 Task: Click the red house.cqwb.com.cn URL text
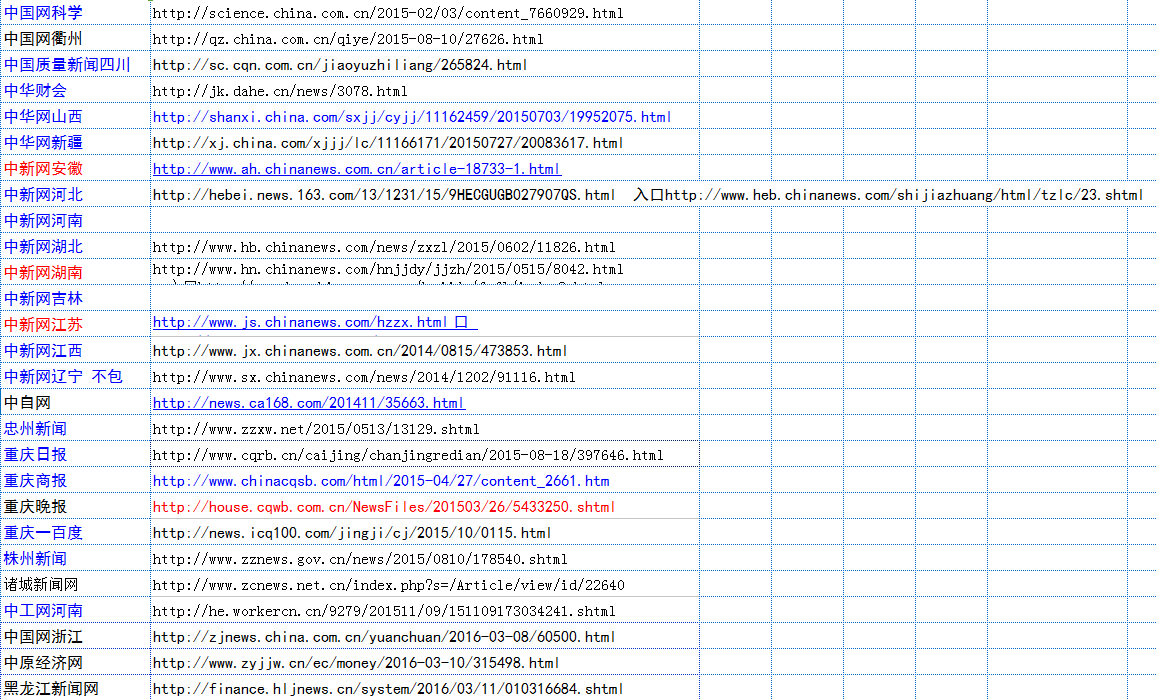point(384,507)
